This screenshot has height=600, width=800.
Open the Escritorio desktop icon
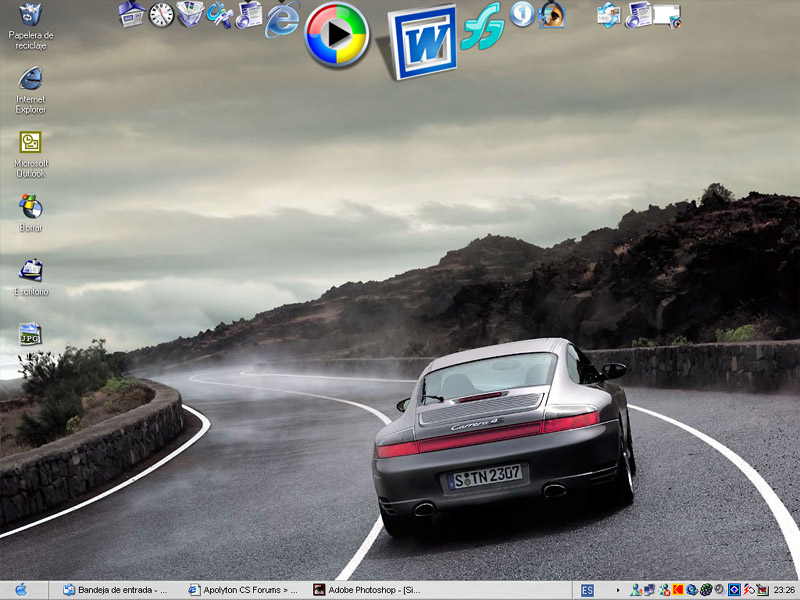click(x=31, y=270)
